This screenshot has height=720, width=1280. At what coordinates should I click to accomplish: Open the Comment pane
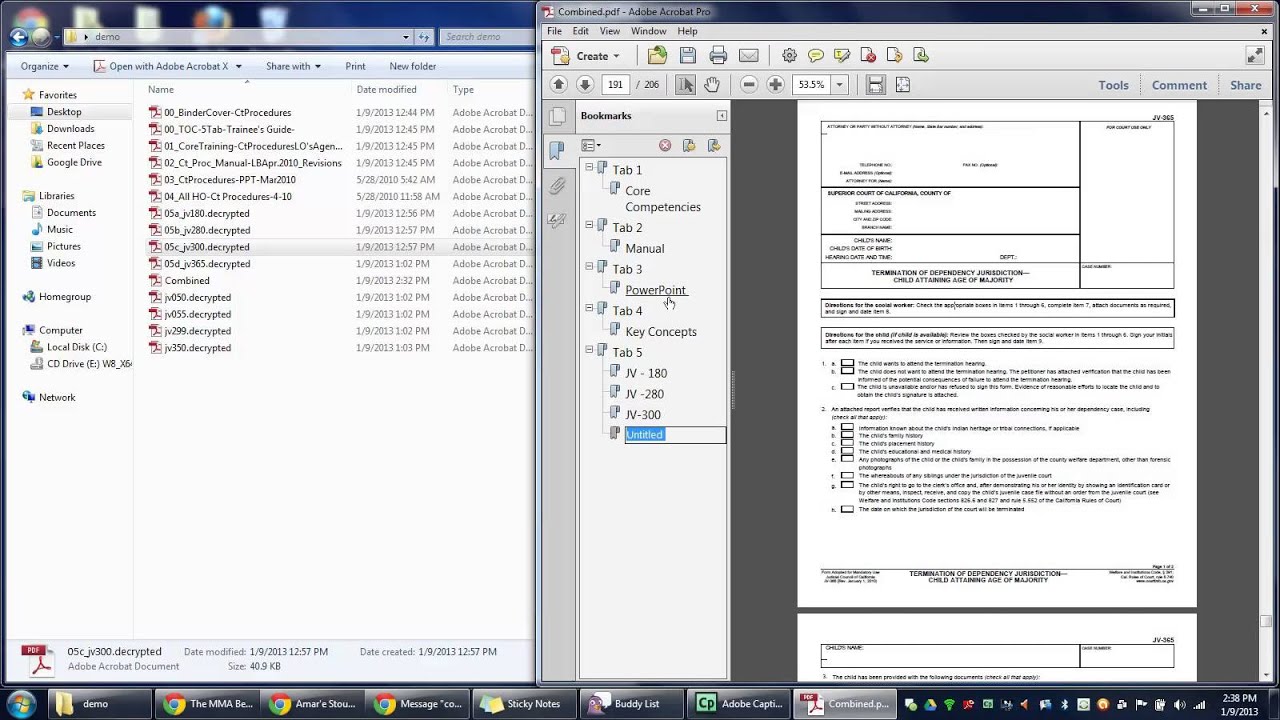[1179, 85]
